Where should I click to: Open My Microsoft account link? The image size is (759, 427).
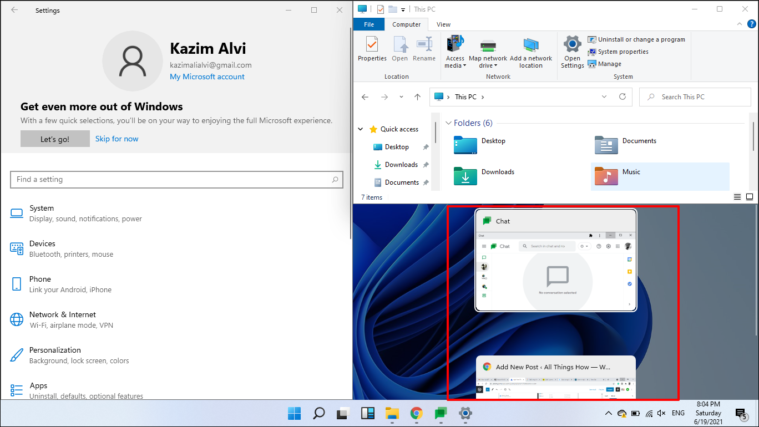207,76
